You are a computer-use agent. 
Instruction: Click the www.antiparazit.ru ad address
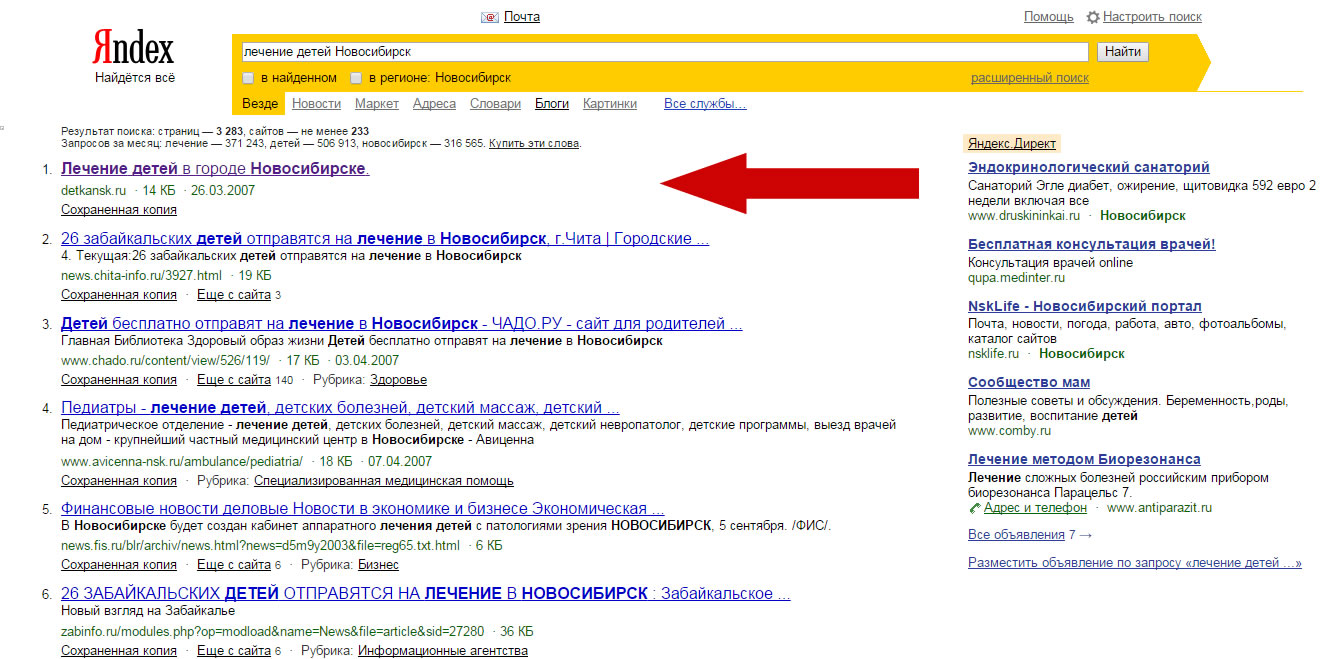pos(1160,508)
